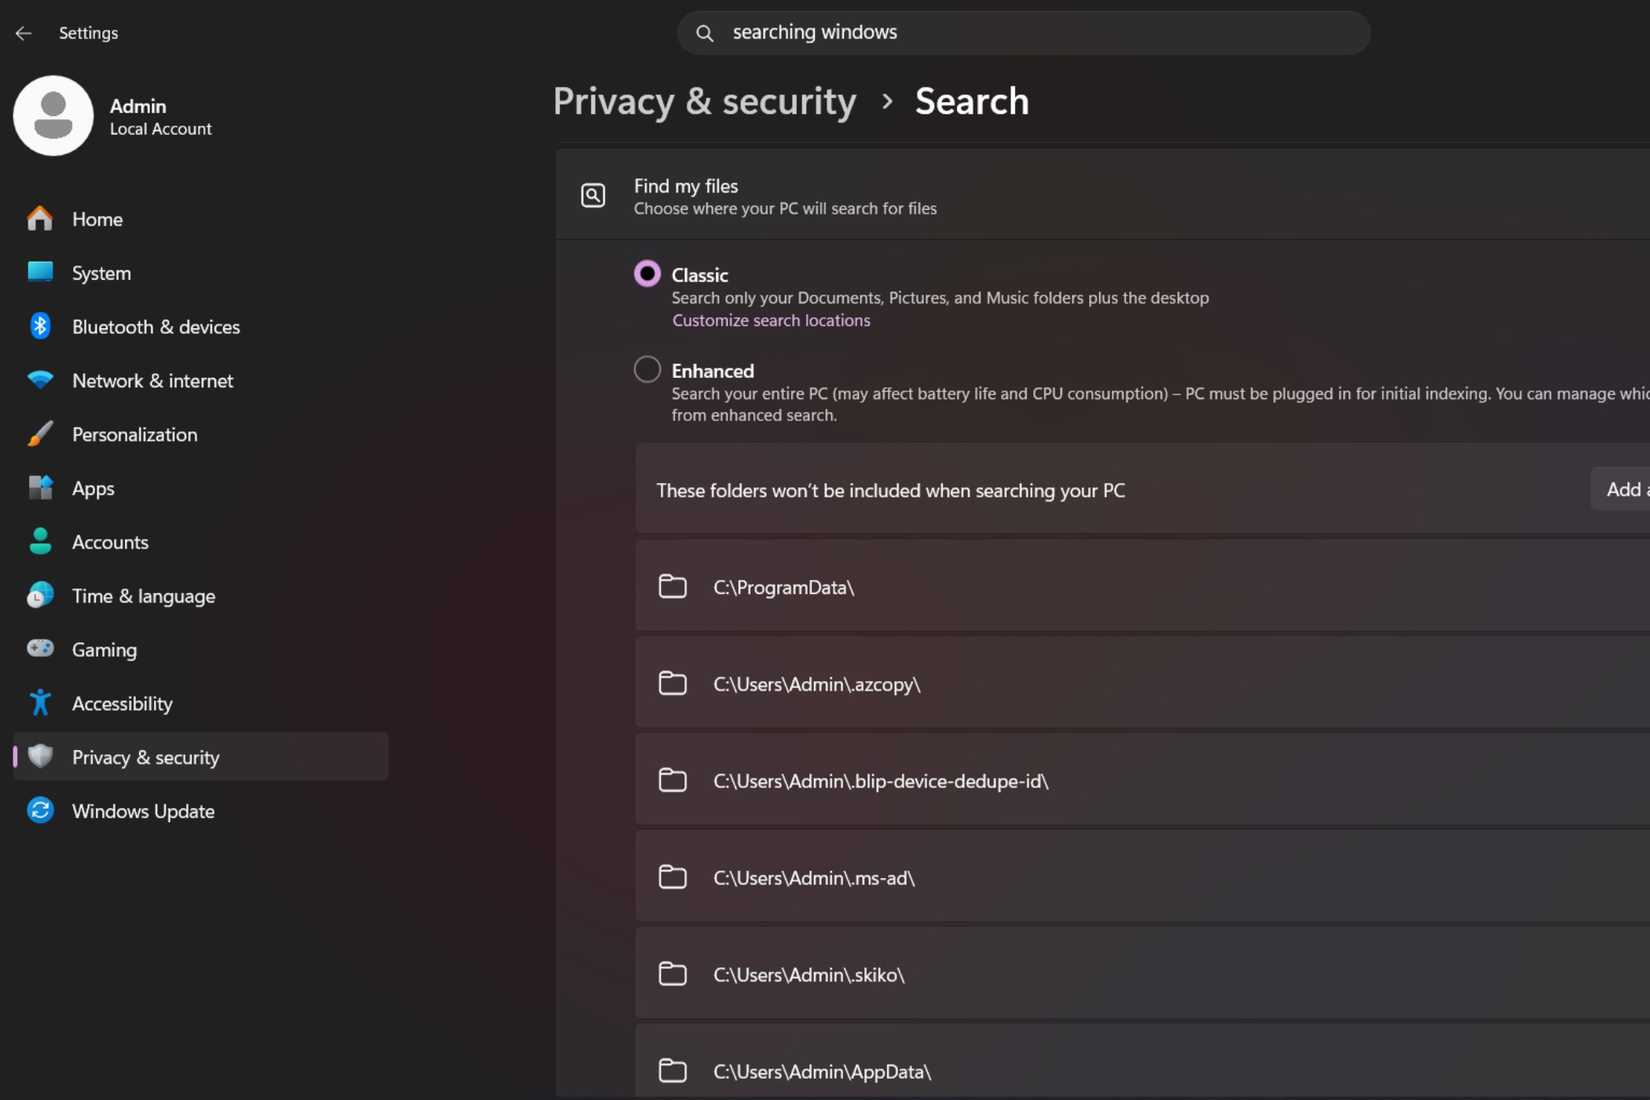Image resolution: width=1650 pixels, height=1100 pixels.
Task: Click the Windows Update refresh icon
Action: pos(40,810)
